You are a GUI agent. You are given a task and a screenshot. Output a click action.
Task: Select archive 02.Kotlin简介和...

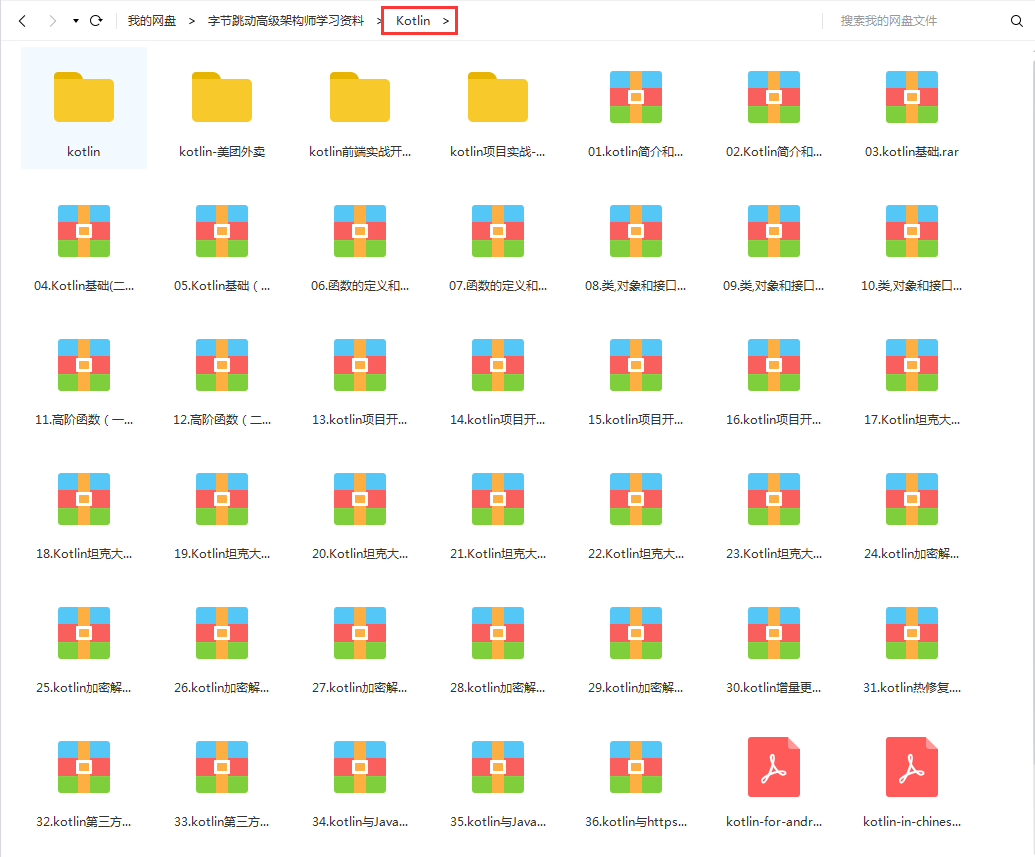(x=774, y=108)
